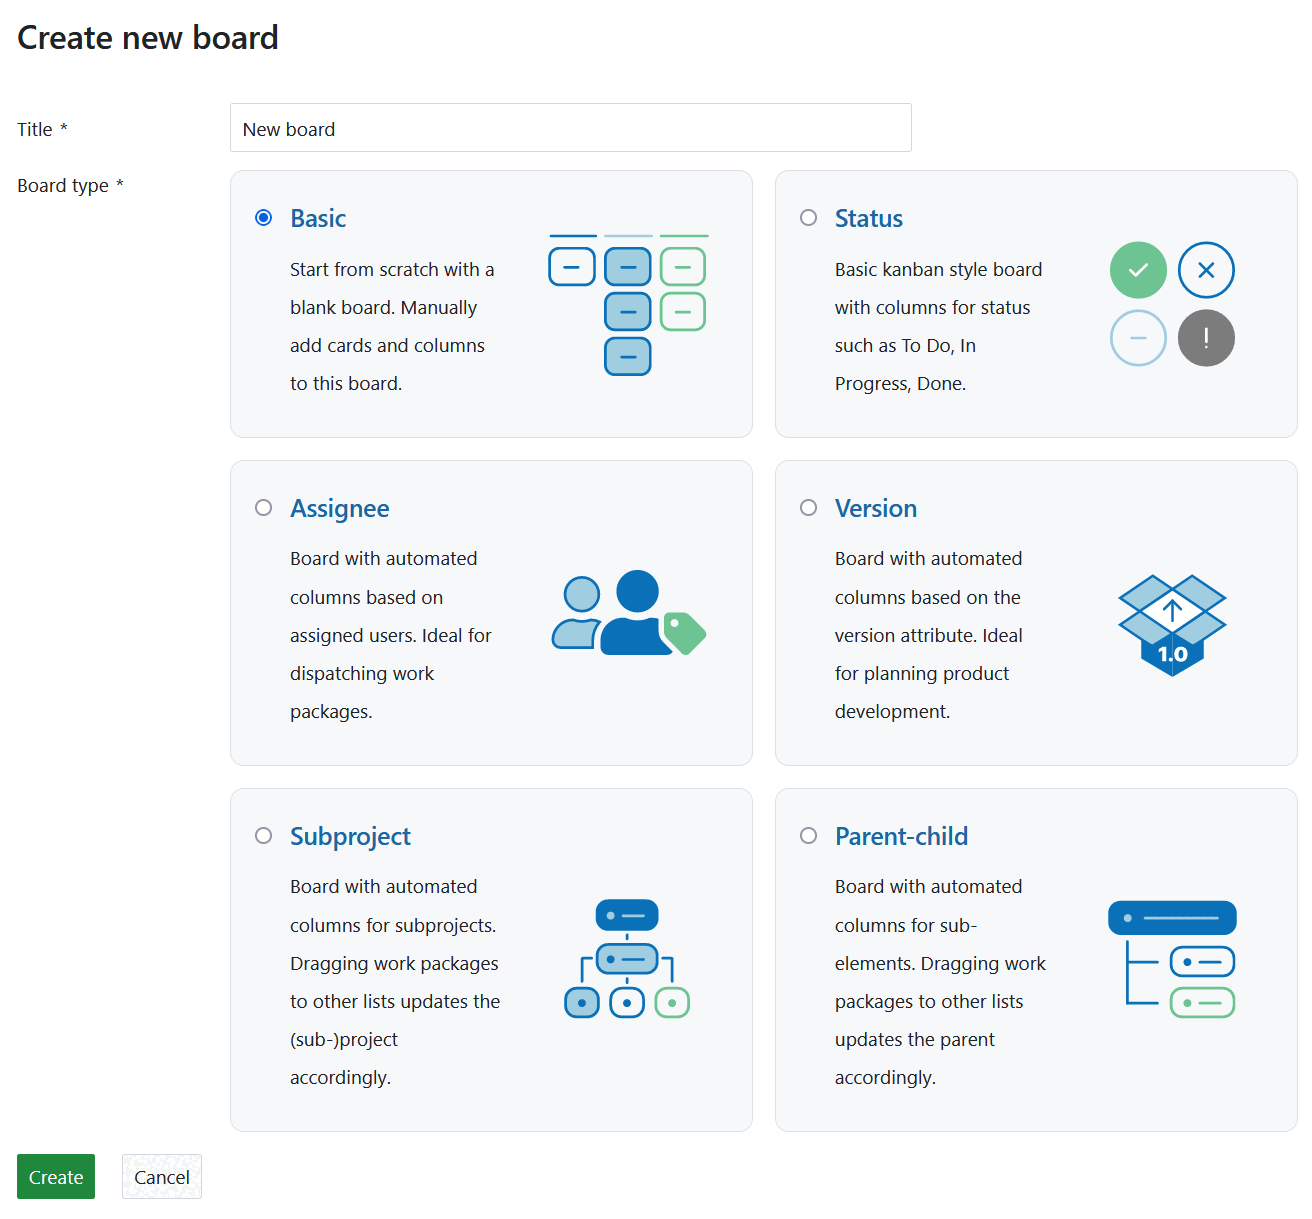The image size is (1312, 1219).
Task: Click the Parent-child tree illustration
Action: [x=1172, y=958]
